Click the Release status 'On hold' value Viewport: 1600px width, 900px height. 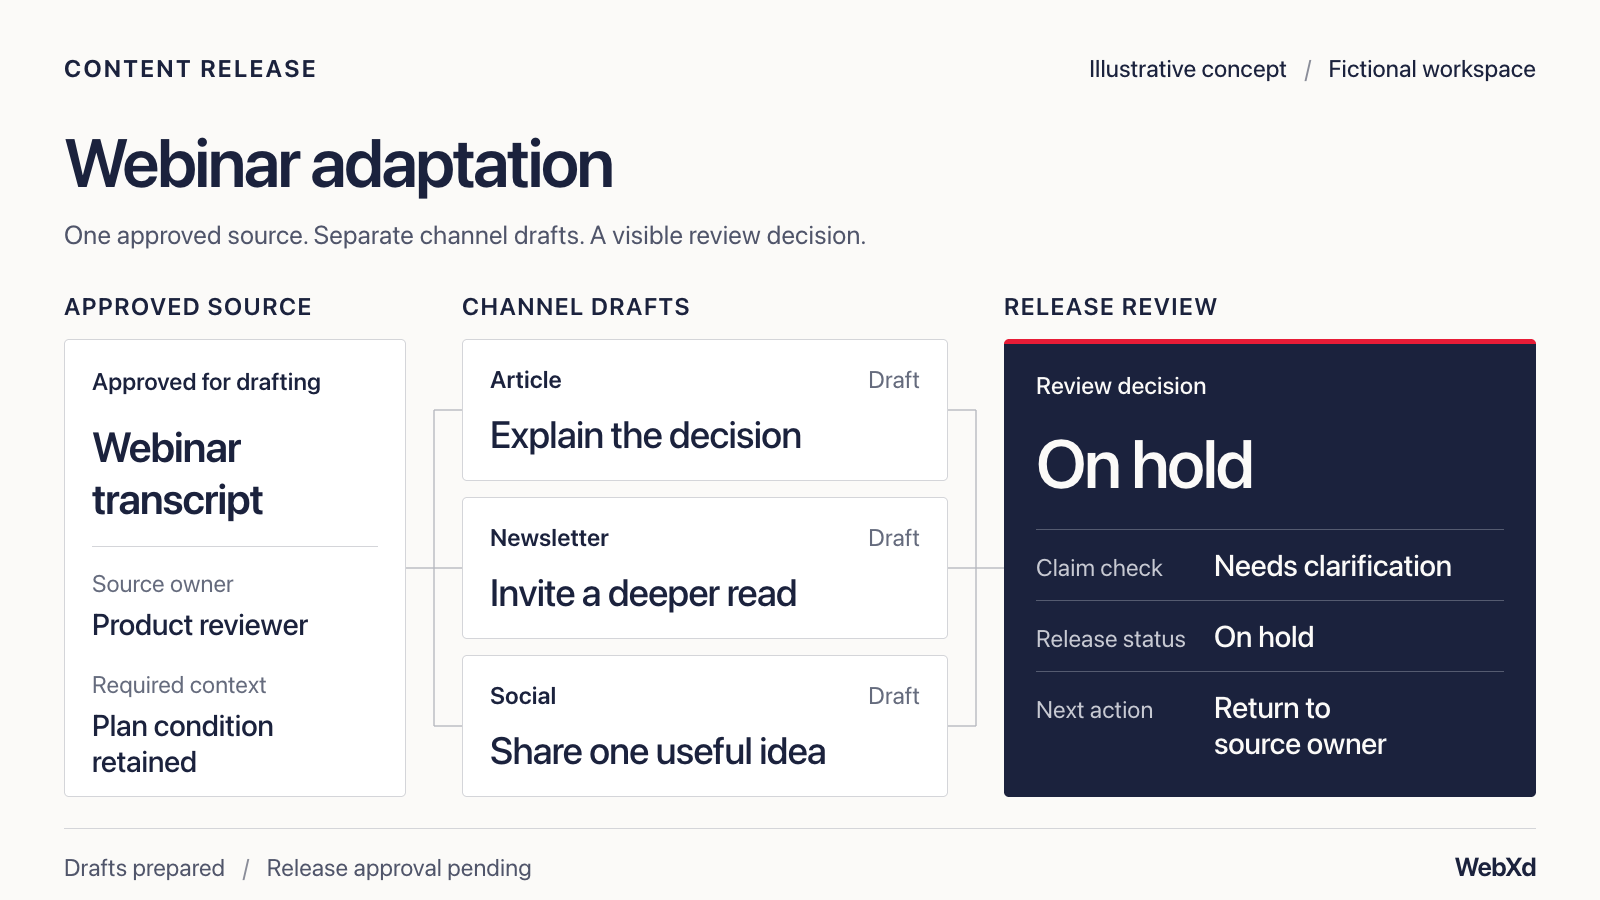coord(1264,637)
